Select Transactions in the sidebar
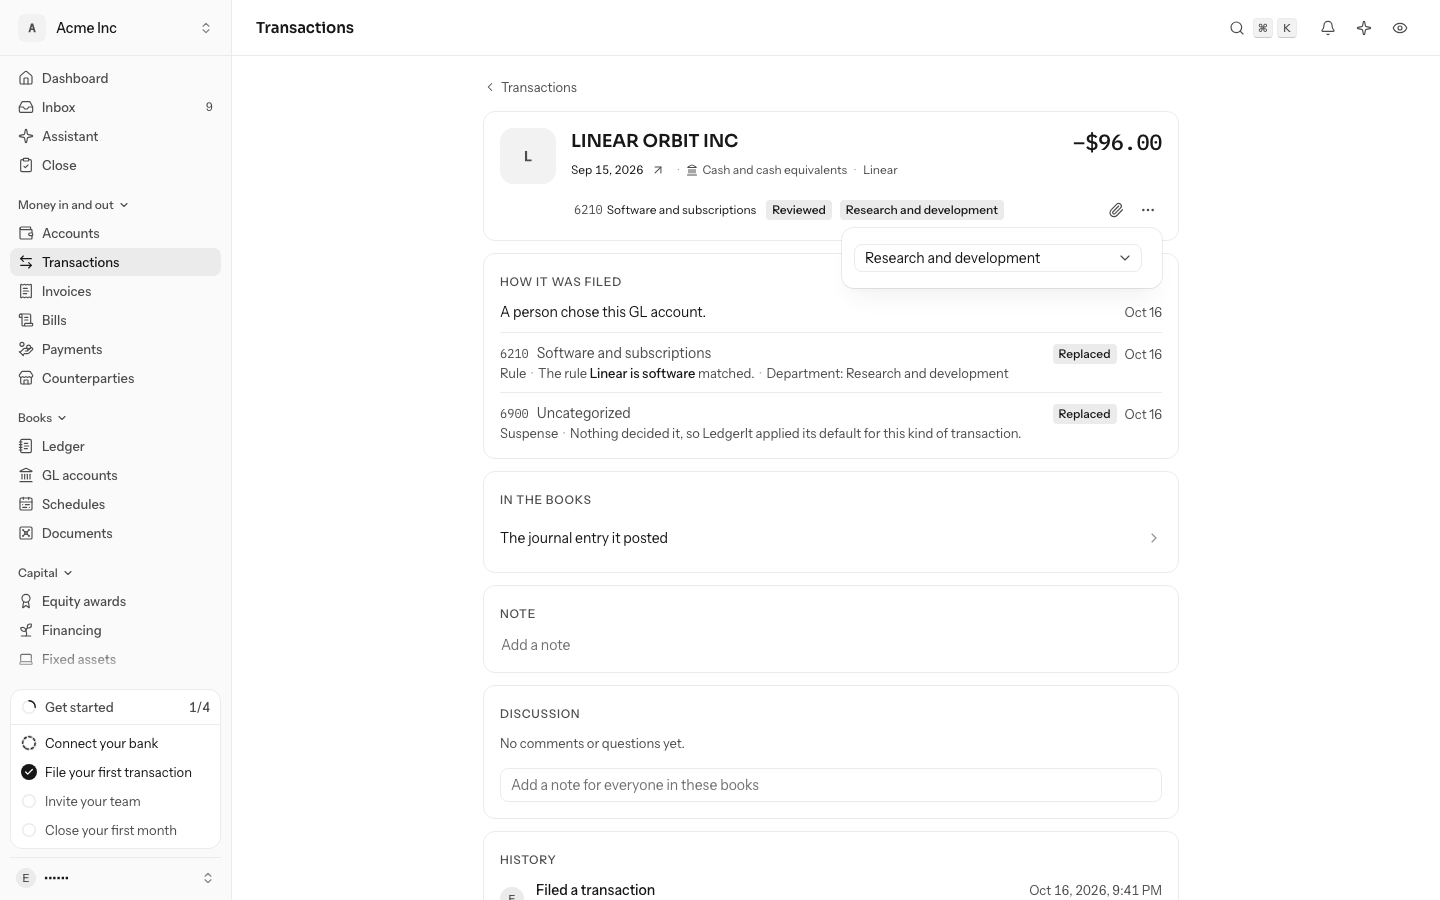This screenshot has height=900, width=1440. [115, 262]
